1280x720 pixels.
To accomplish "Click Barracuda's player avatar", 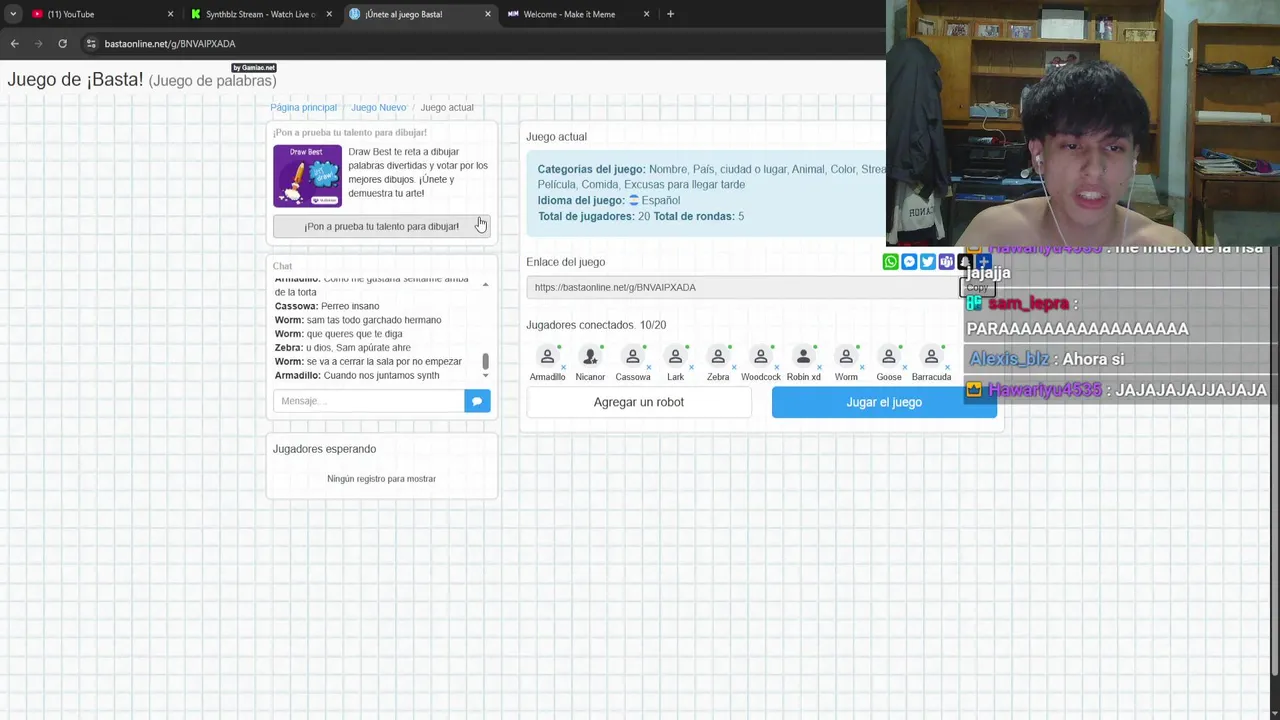I will coord(931,356).
